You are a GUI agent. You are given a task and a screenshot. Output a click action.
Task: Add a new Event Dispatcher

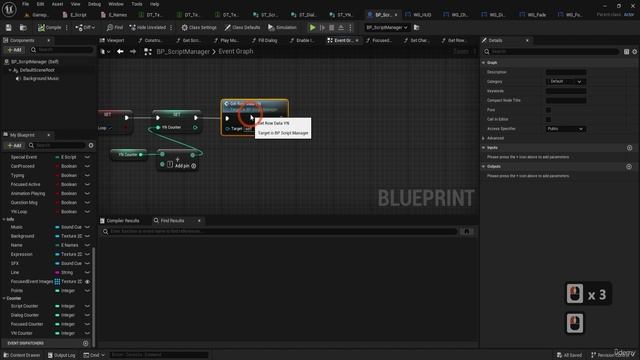click(x=85, y=343)
